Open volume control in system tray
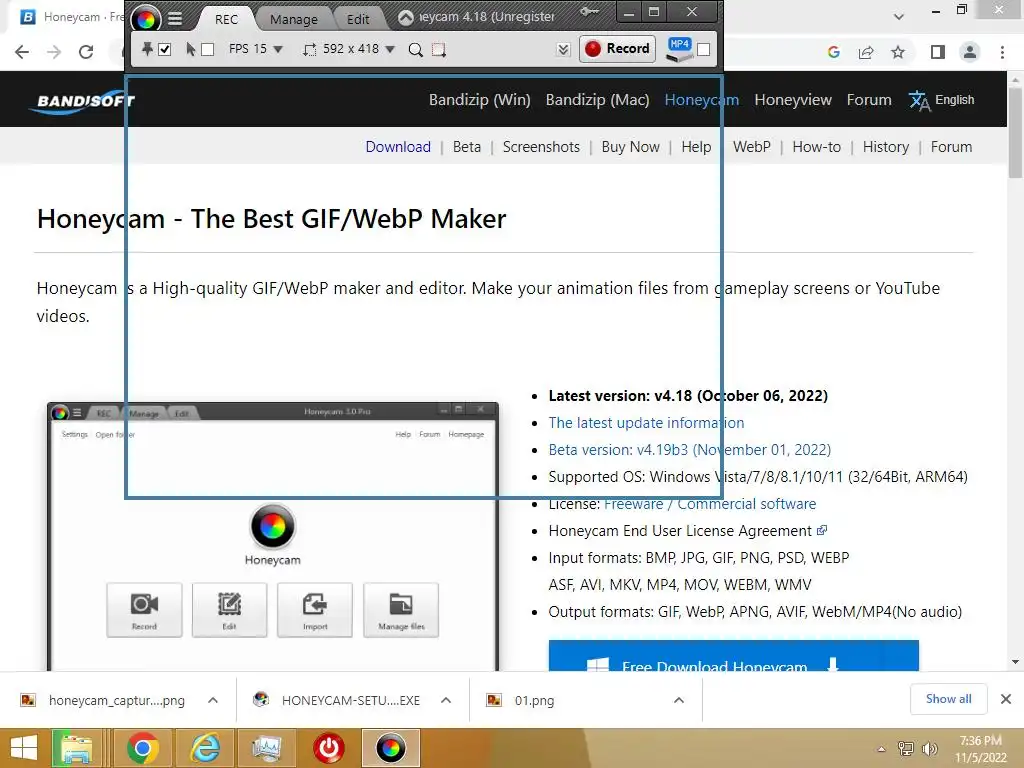 (929, 749)
